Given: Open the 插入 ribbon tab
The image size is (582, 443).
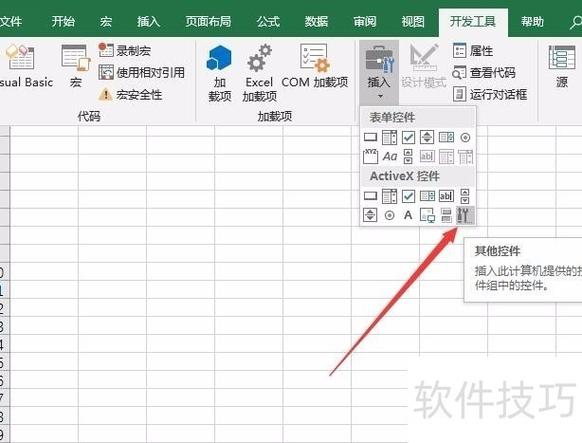Looking at the screenshot, I should pos(148,22).
